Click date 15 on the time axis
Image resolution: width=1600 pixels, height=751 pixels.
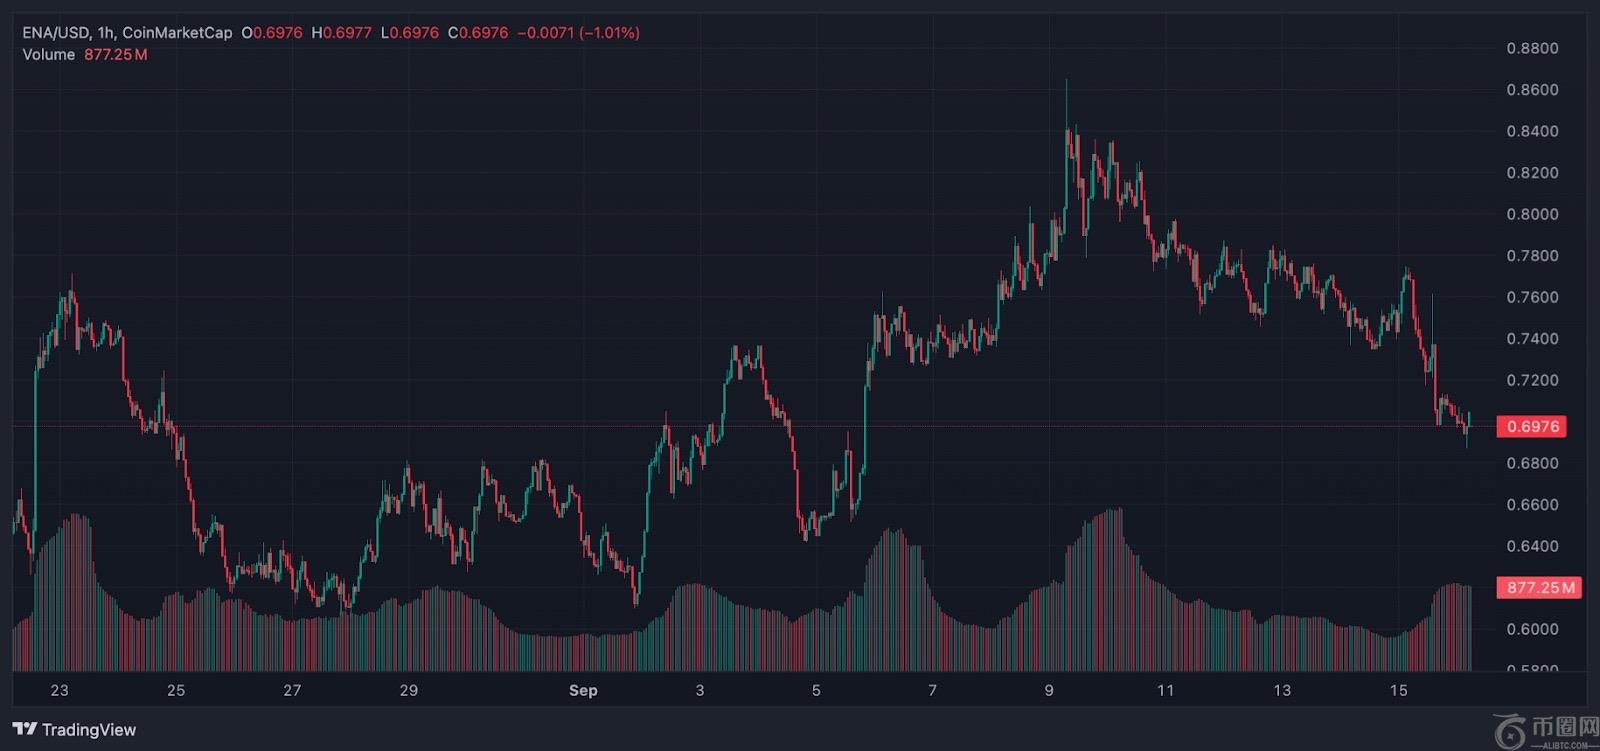[1398, 690]
